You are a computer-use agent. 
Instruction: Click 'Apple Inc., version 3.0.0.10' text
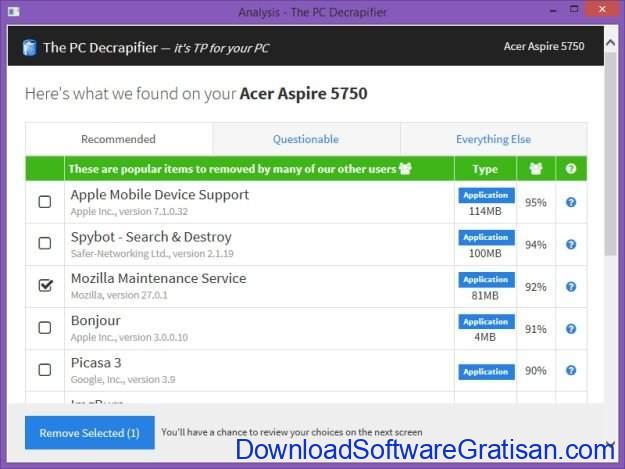tap(129, 338)
